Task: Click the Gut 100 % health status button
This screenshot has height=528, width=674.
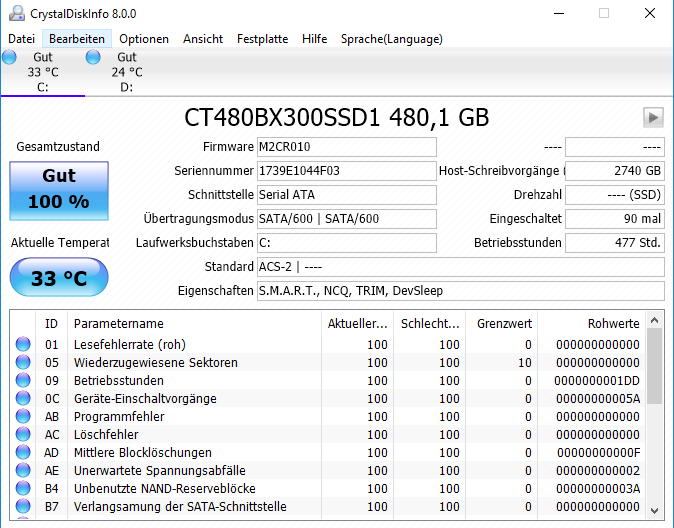Action: 59,191
